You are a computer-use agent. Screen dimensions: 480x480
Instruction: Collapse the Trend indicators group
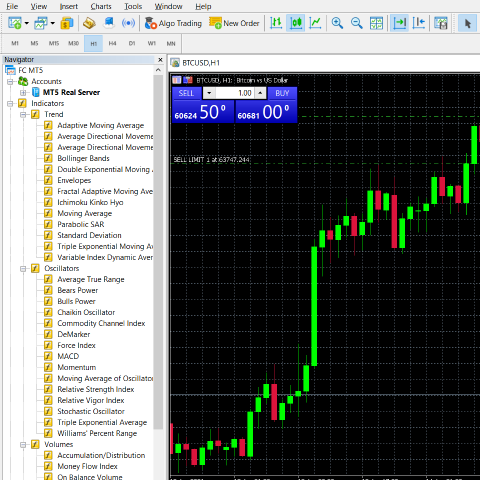[x=23, y=114]
